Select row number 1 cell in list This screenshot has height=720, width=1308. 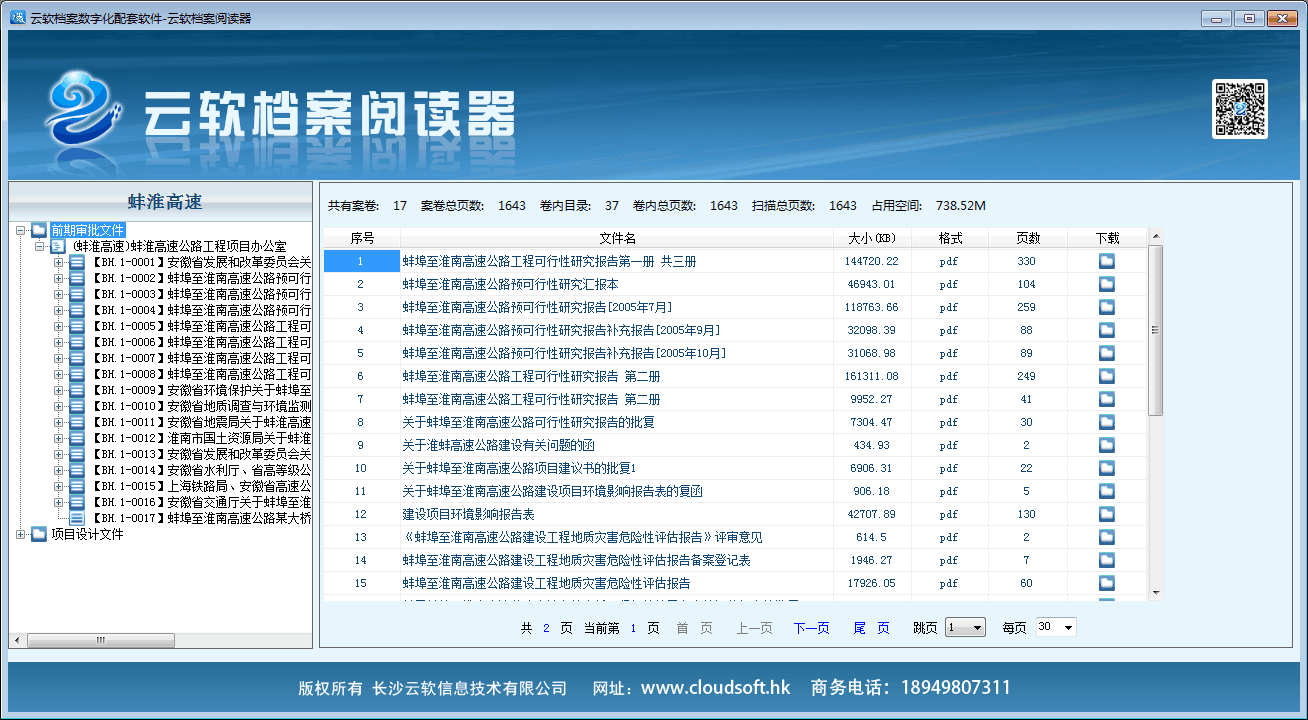pyautogui.click(x=361, y=261)
